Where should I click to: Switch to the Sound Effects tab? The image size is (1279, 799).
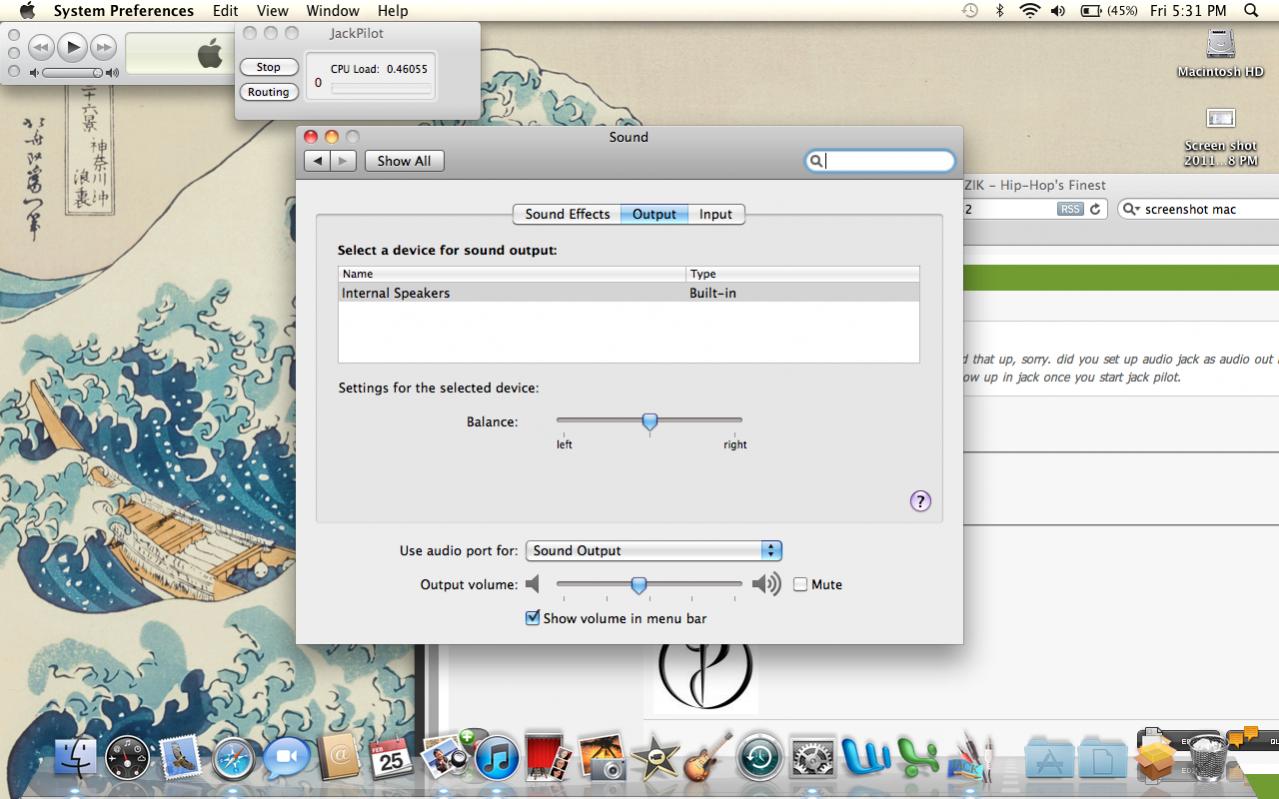pyautogui.click(x=567, y=214)
